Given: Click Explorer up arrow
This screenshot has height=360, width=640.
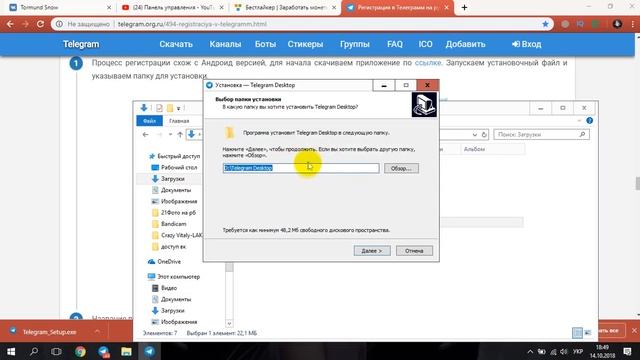Looking at the screenshot, I should click(x=180, y=134).
